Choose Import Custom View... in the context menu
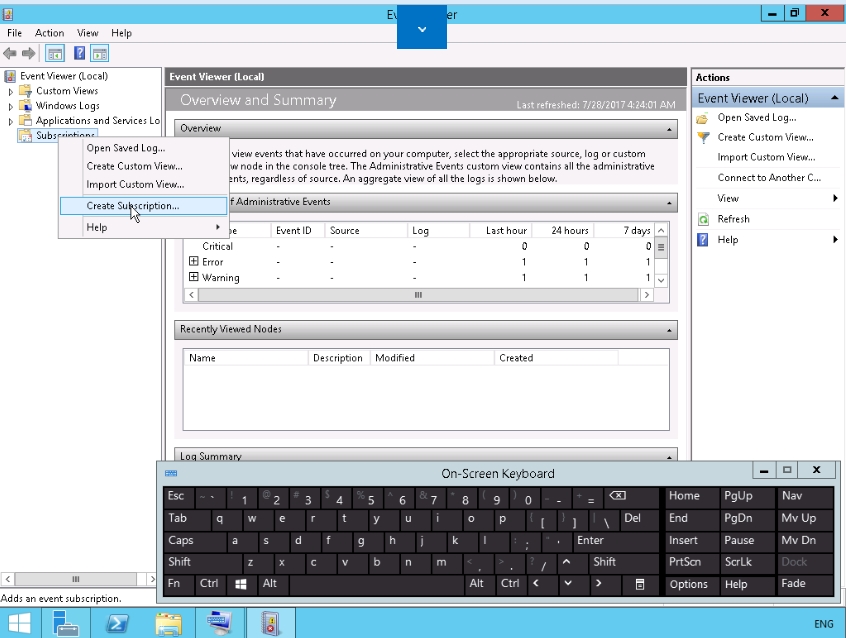Screen dimensions: 846x638 click(144, 185)
